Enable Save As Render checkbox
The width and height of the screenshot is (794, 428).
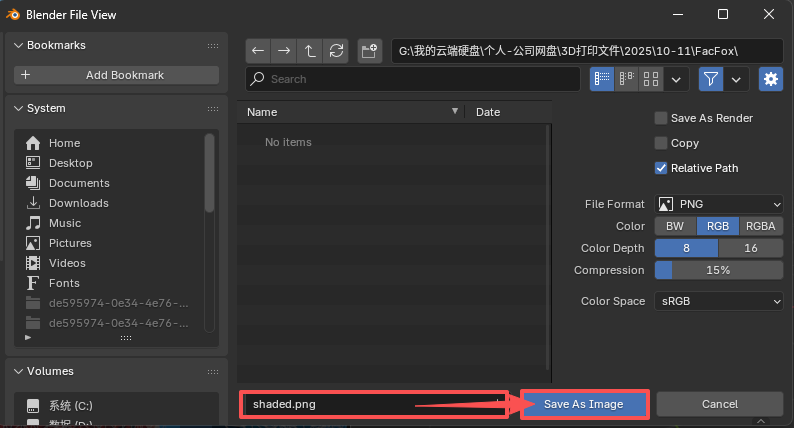[661, 118]
